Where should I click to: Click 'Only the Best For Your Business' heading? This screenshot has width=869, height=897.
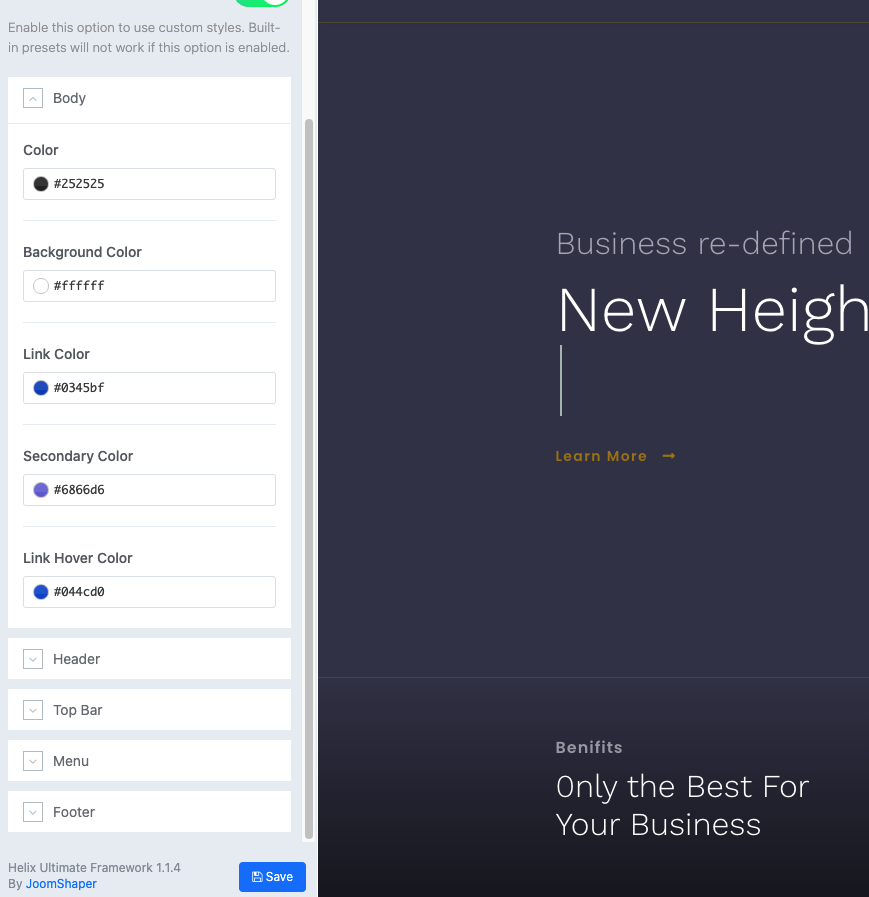click(x=682, y=805)
